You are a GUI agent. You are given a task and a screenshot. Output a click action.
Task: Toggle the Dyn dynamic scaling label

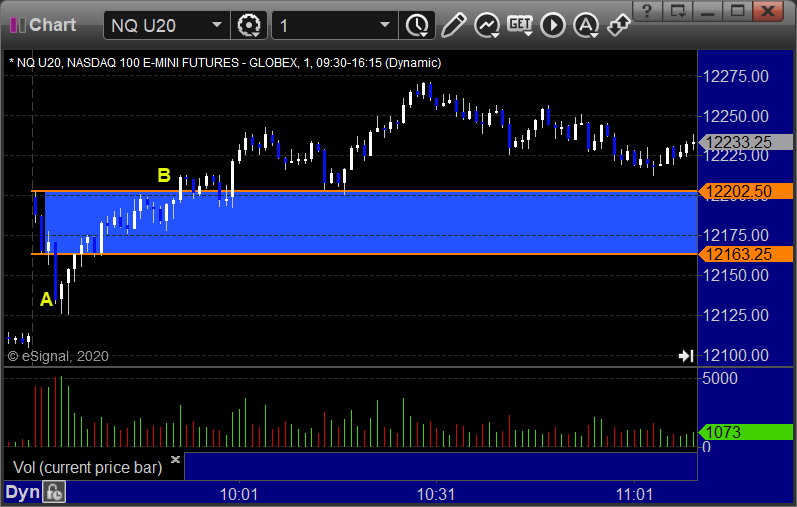(22, 492)
